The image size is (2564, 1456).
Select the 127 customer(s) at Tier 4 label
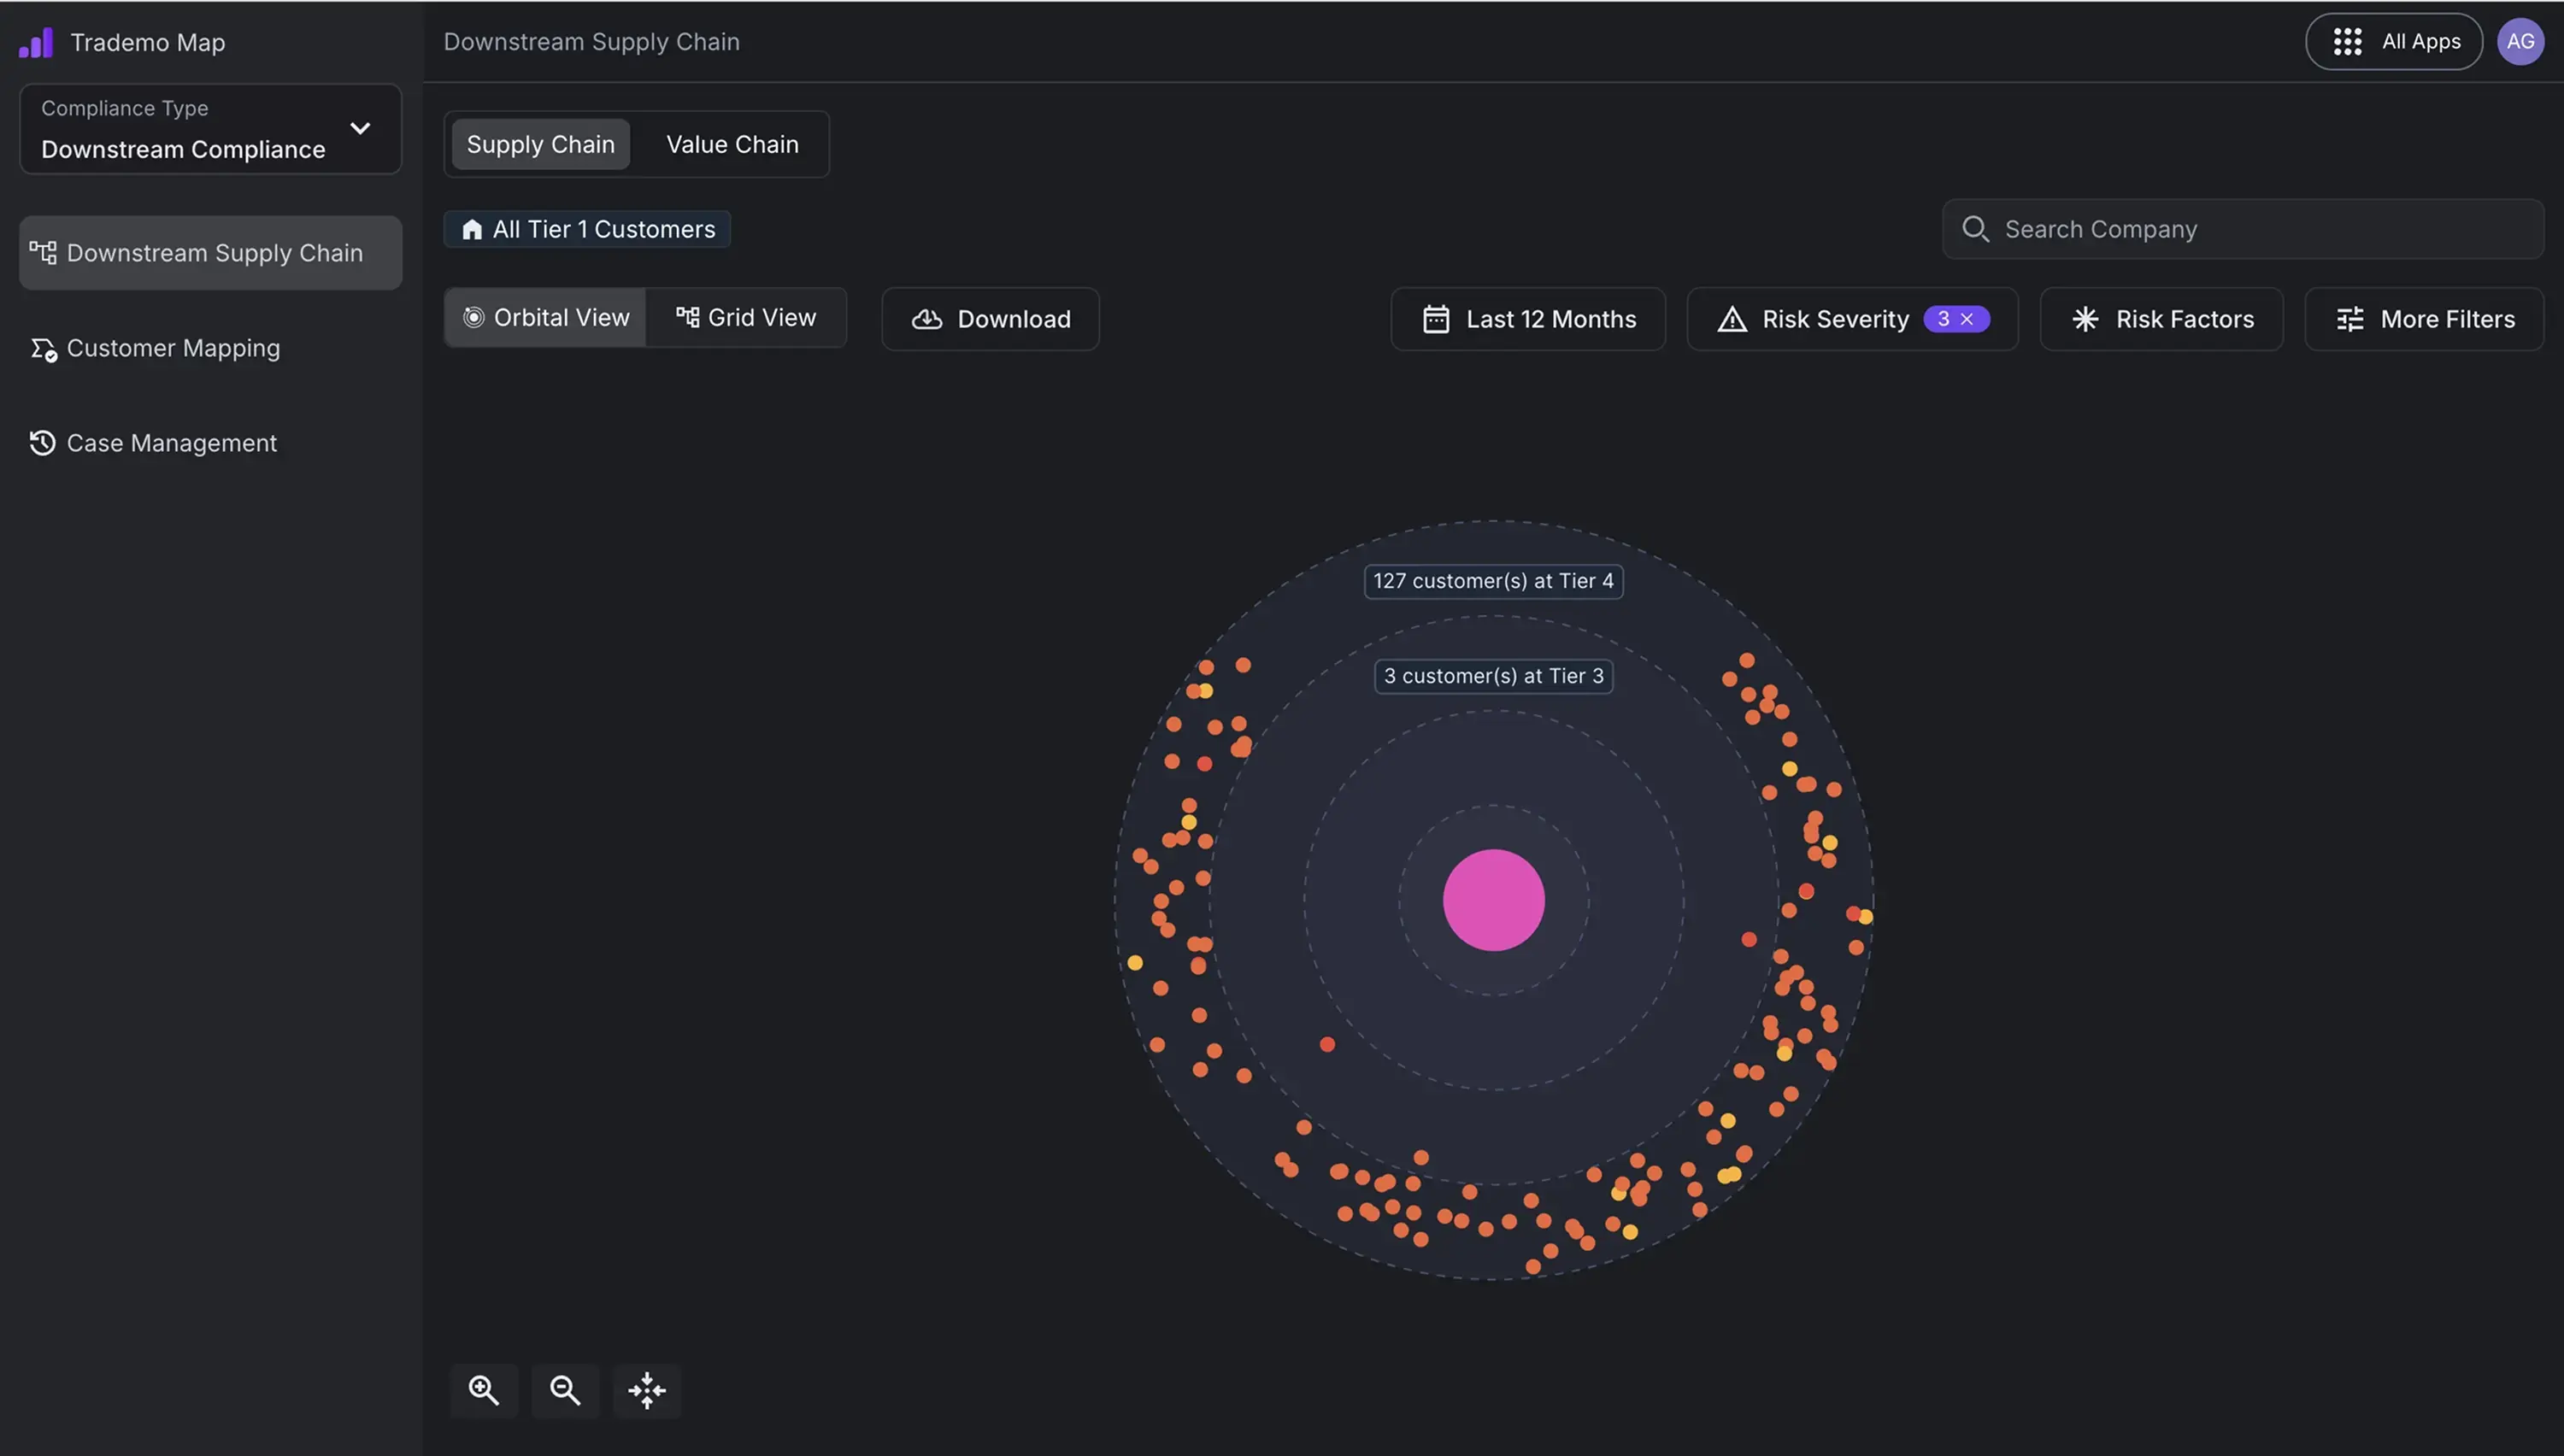coord(1493,581)
